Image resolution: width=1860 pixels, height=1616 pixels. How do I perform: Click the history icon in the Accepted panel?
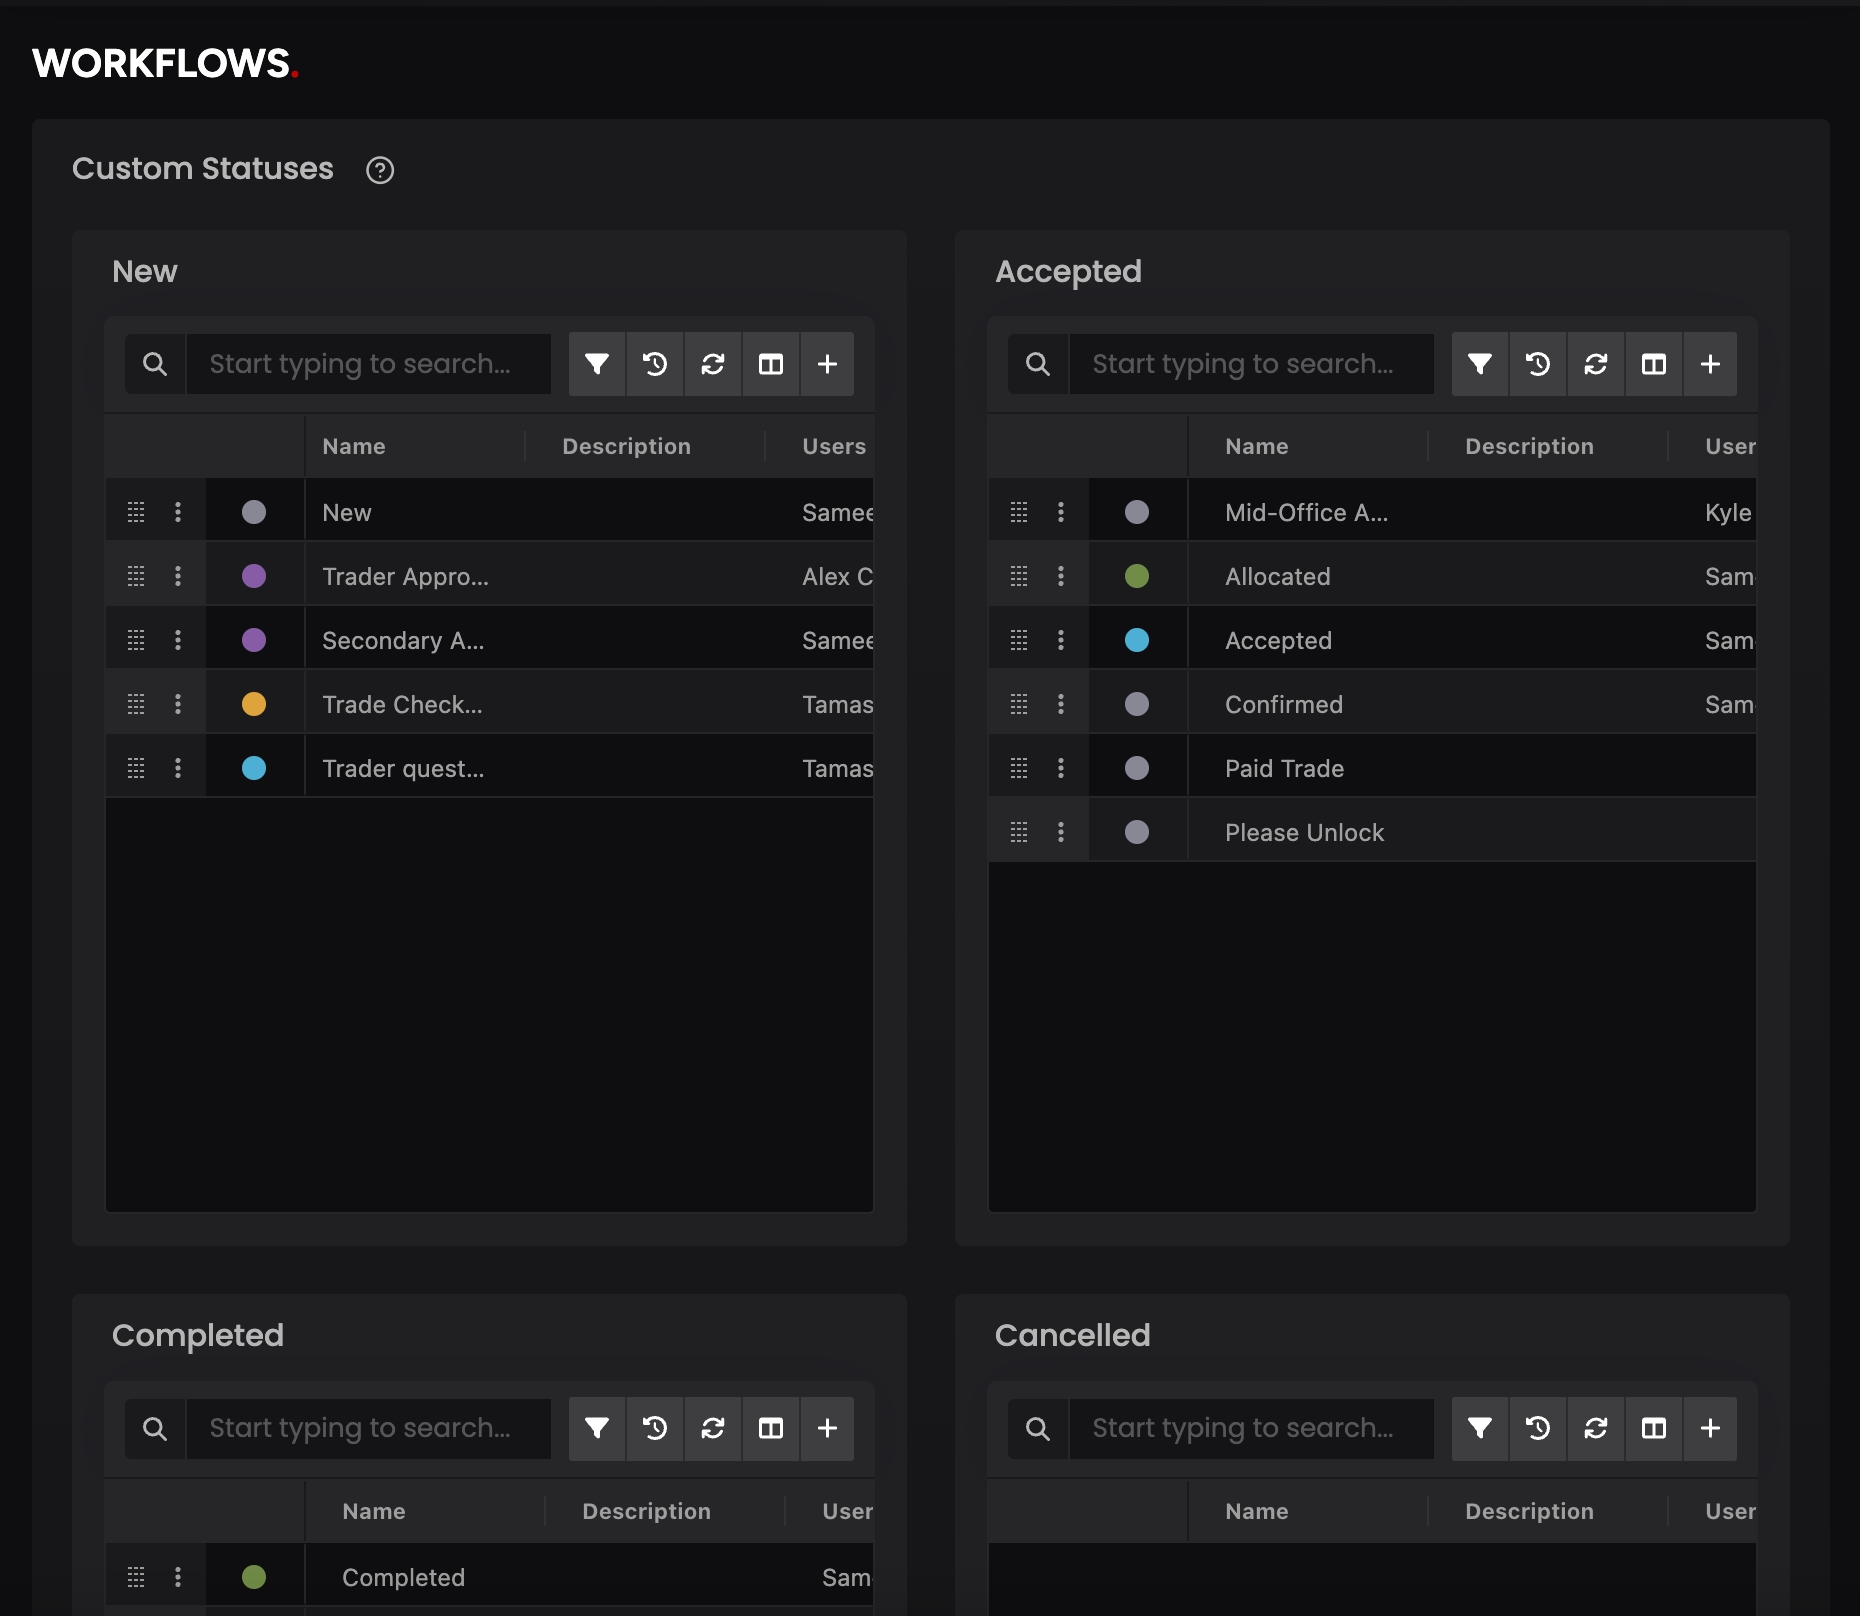point(1538,364)
